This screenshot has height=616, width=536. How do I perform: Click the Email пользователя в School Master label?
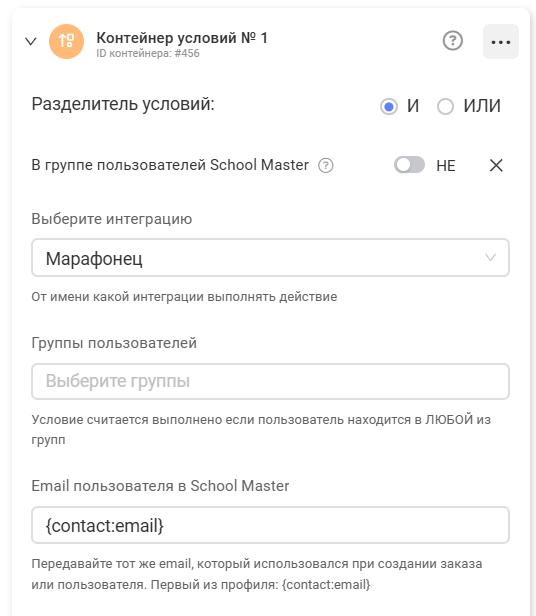[x=160, y=486]
